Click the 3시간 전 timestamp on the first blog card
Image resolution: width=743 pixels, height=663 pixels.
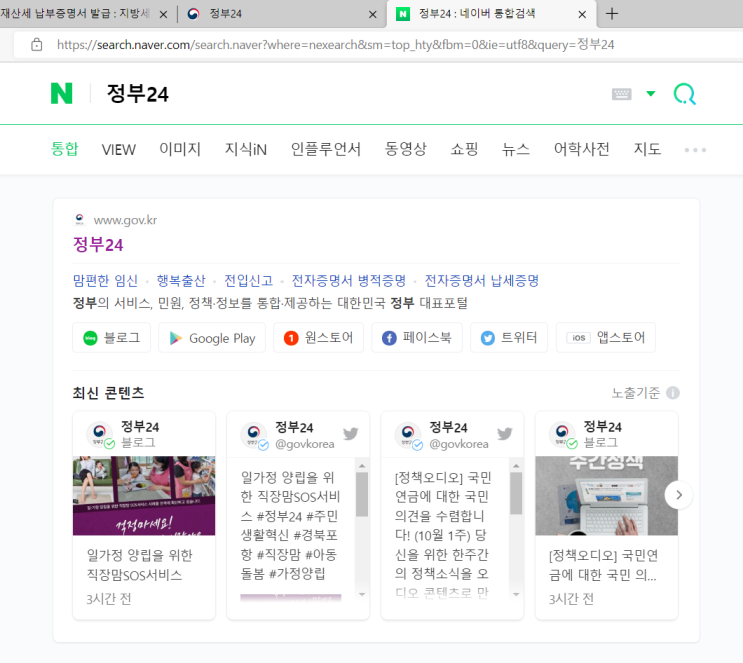click(x=109, y=599)
